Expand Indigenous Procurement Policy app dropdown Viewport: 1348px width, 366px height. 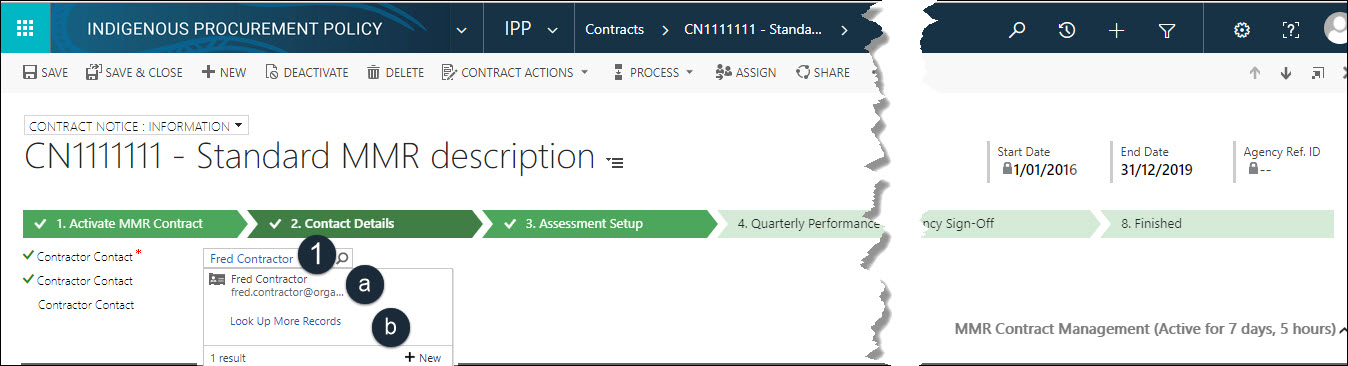tap(461, 30)
